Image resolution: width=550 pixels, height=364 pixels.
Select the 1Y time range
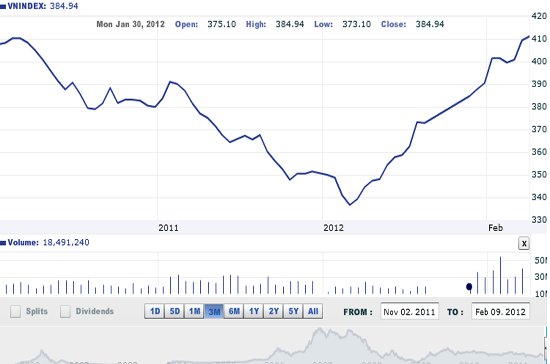pyautogui.click(x=254, y=311)
